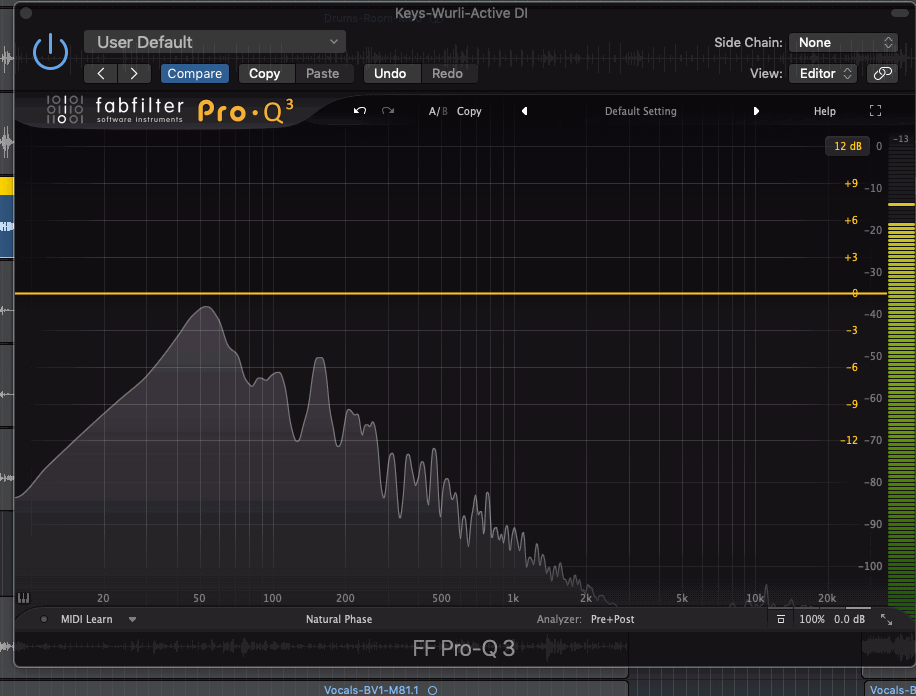This screenshot has height=696, width=916.
Task: Open the Analyzer Pre+Post settings
Action: click(612, 619)
